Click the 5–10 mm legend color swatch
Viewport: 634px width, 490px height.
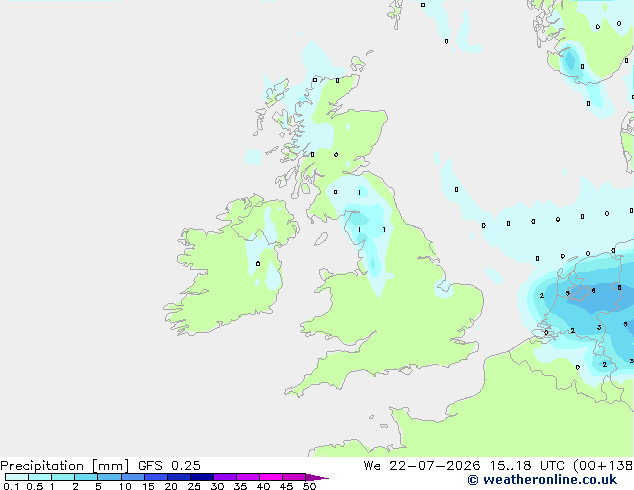109,477
